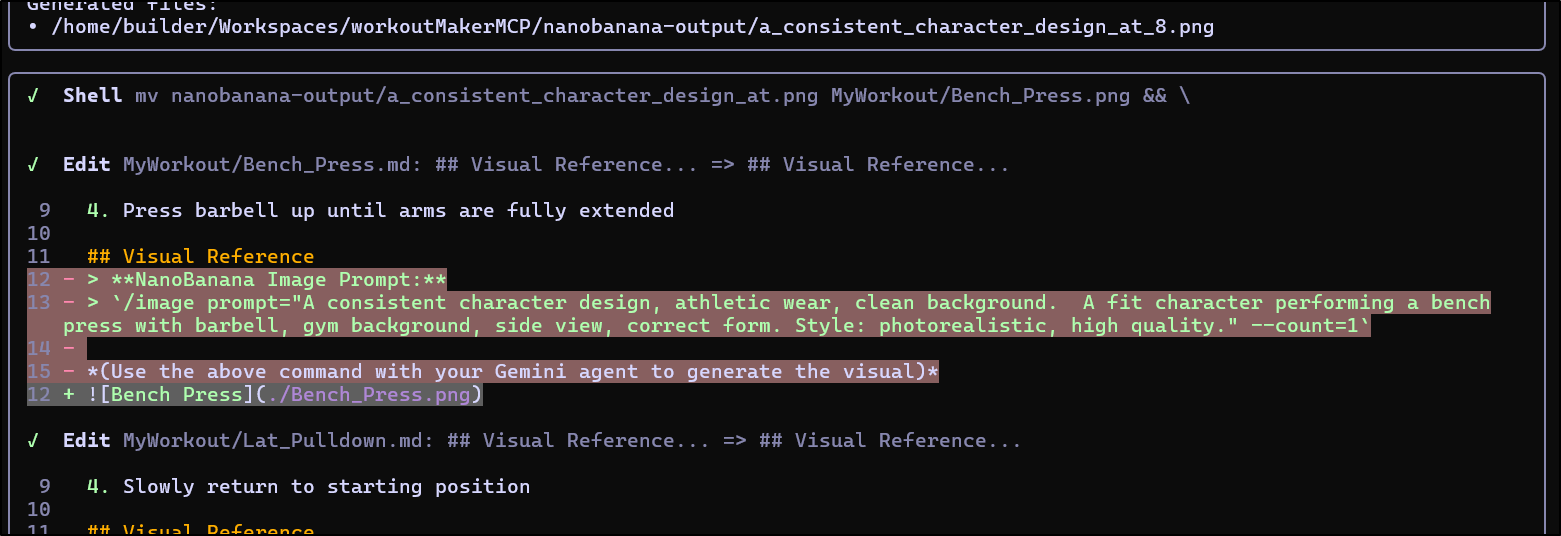Click the minus sign on removed line 14
Image resolution: width=1561 pixels, height=536 pixels.
pyautogui.click(x=69, y=349)
